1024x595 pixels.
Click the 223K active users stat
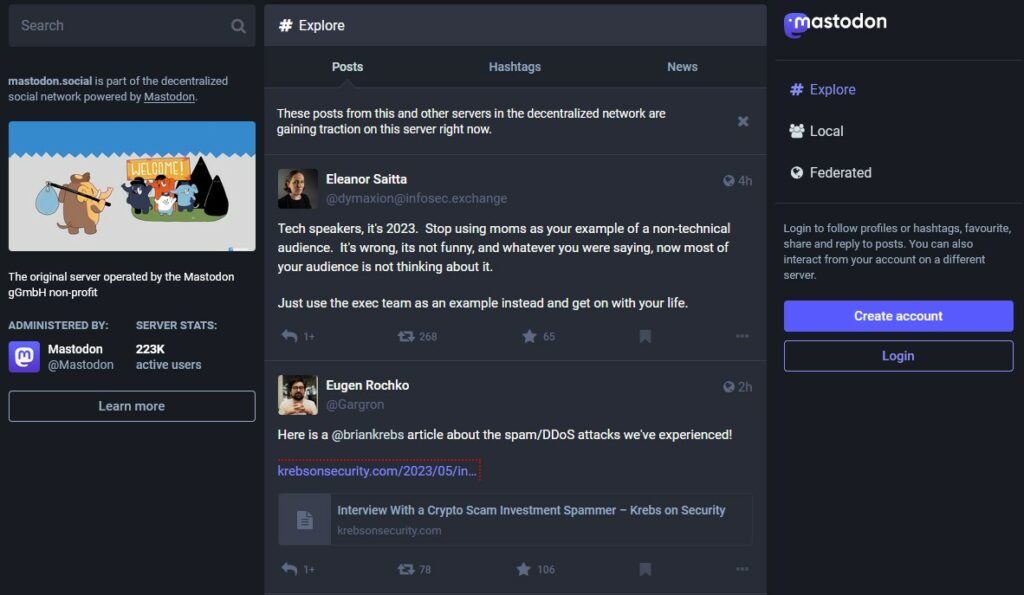[x=168, y=357]
